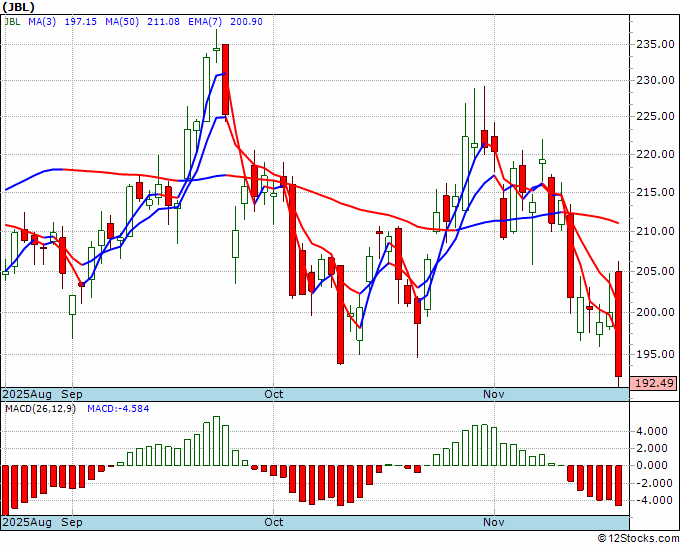Click the 225.00 price axis label
Image resolution: width=680 pixels, height=546 pixels.
tap(655, 116)
